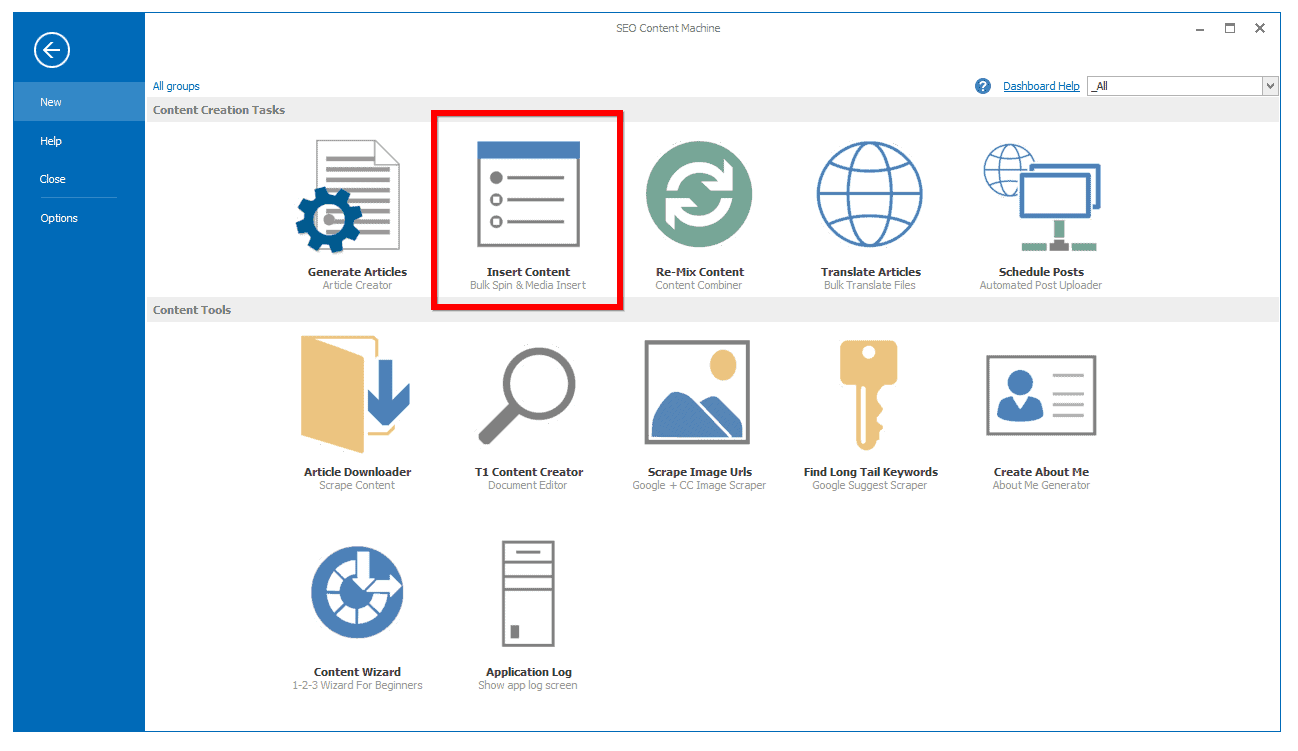
Task: Click the Google + CC Image Scraper subtitle
Action: [x=699, y=486]
